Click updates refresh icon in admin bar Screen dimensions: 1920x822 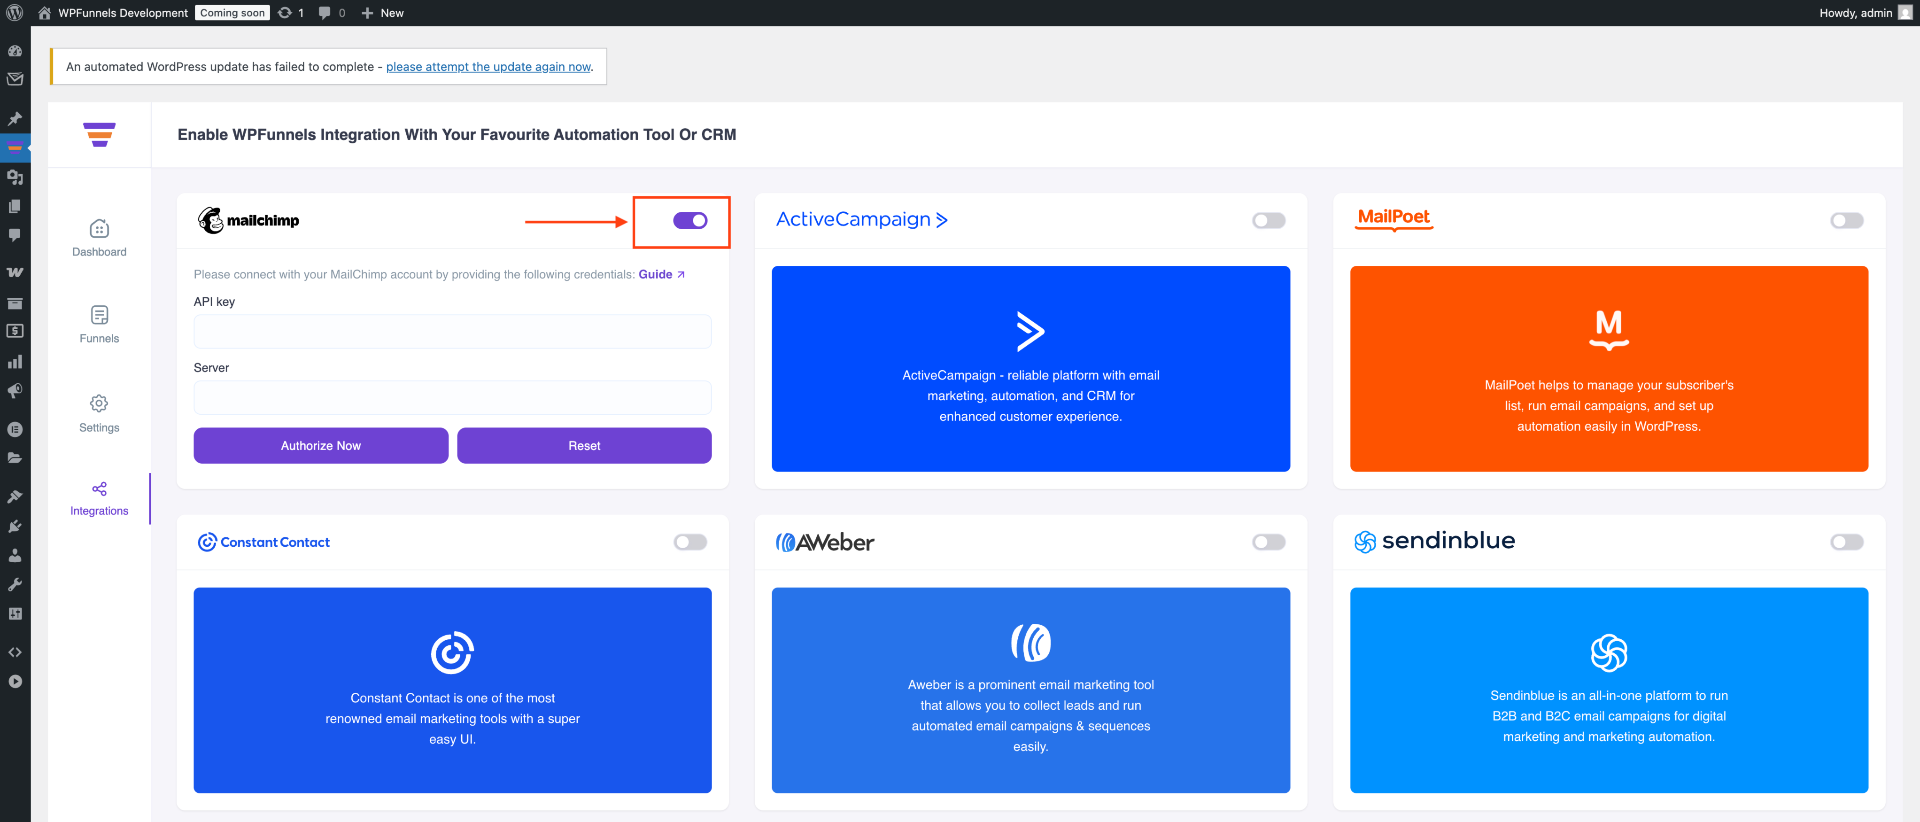pos(285,13)
